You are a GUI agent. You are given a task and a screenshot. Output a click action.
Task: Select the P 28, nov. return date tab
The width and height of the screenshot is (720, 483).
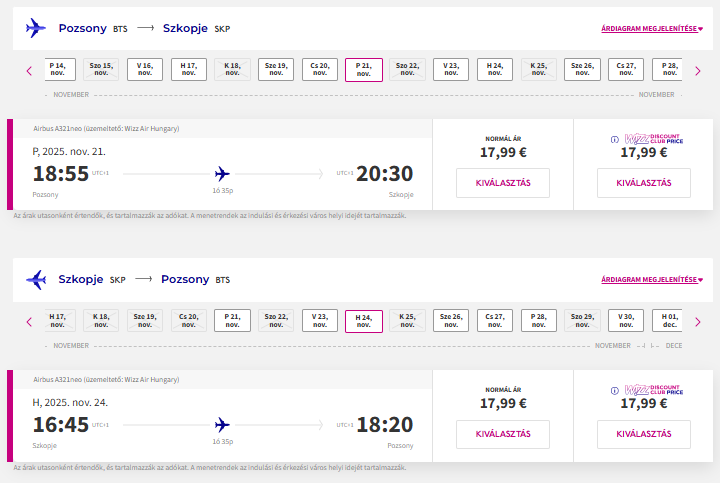539,321
